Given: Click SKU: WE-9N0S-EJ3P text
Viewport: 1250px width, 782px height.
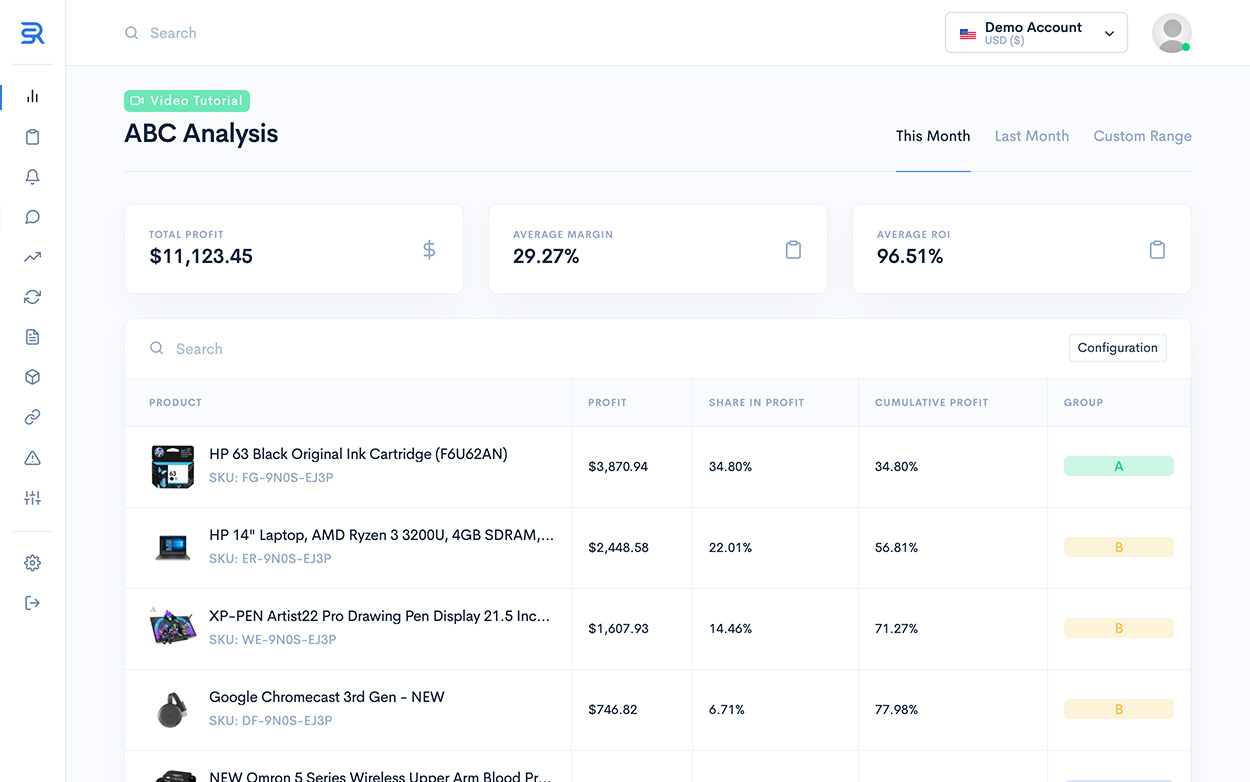Looking at the screenshot, I should point(273,640).
